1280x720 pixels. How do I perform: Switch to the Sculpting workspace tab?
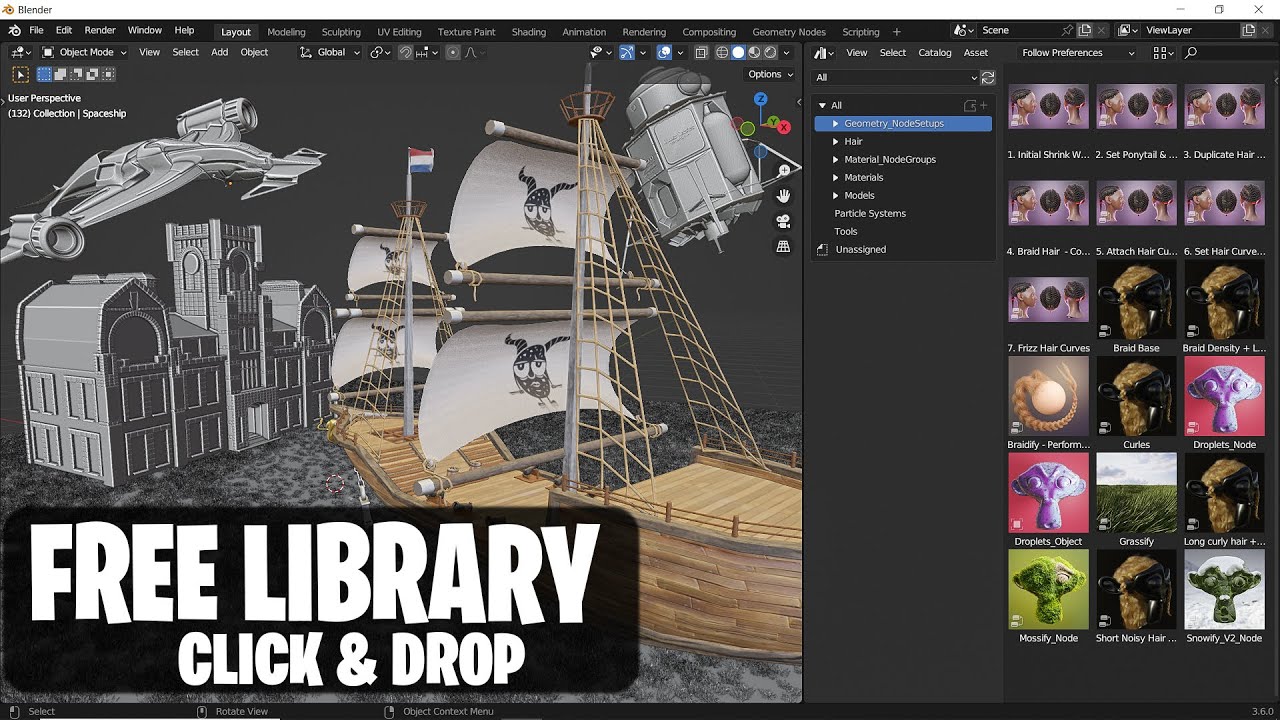[x=341, y=32]
